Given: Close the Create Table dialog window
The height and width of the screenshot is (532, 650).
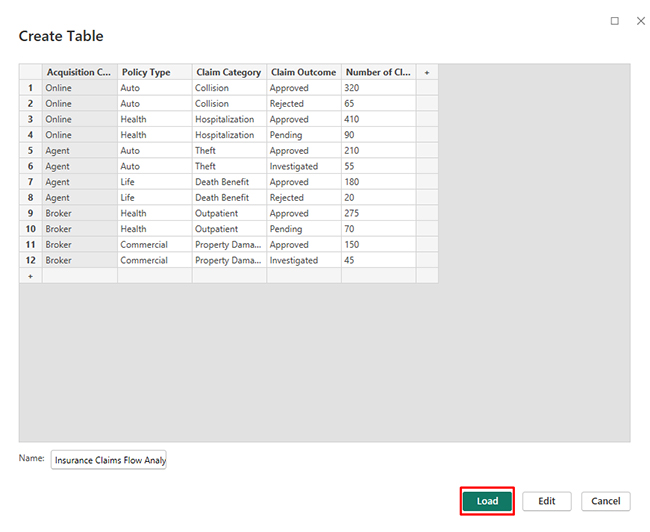Looking at the screenshot, I should (x=640, y=21).
